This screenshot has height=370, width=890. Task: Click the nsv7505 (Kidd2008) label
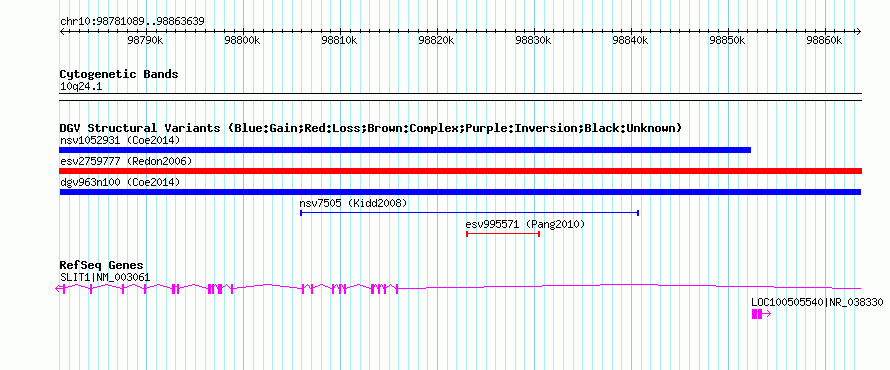coord(353,203)
